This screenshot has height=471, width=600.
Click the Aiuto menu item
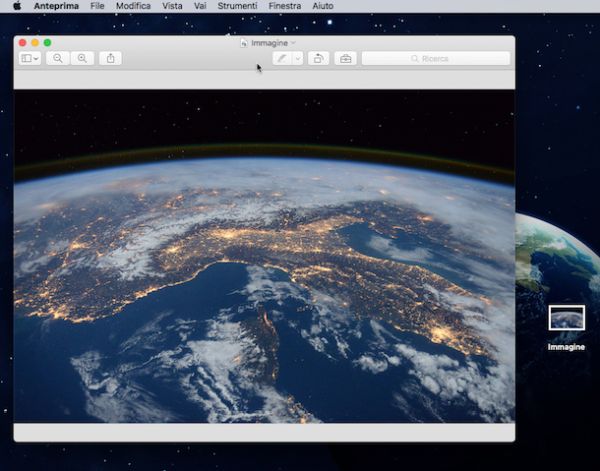point(323,6)
